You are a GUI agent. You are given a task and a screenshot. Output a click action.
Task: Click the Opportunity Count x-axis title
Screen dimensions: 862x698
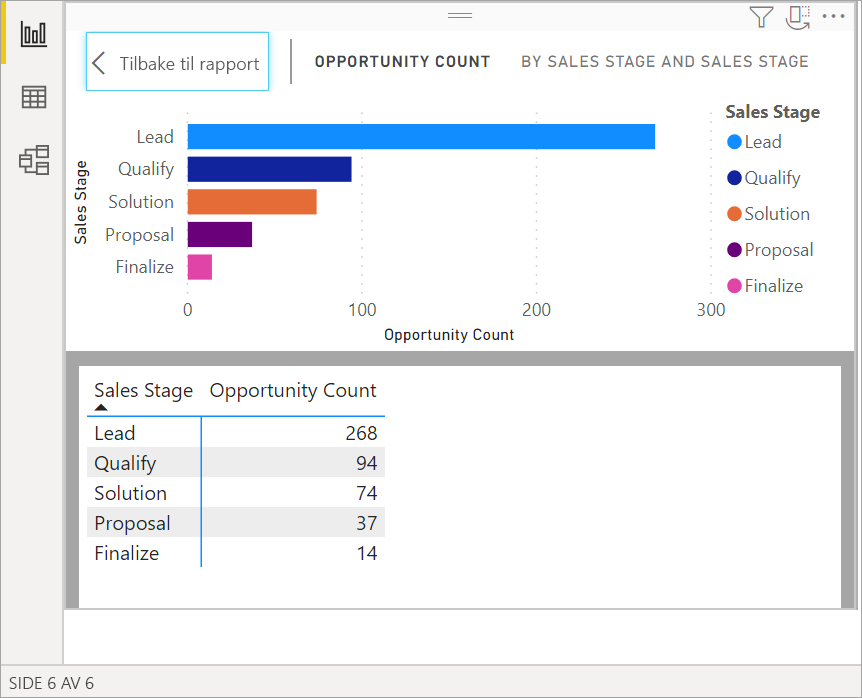click(x=449, y=335)
